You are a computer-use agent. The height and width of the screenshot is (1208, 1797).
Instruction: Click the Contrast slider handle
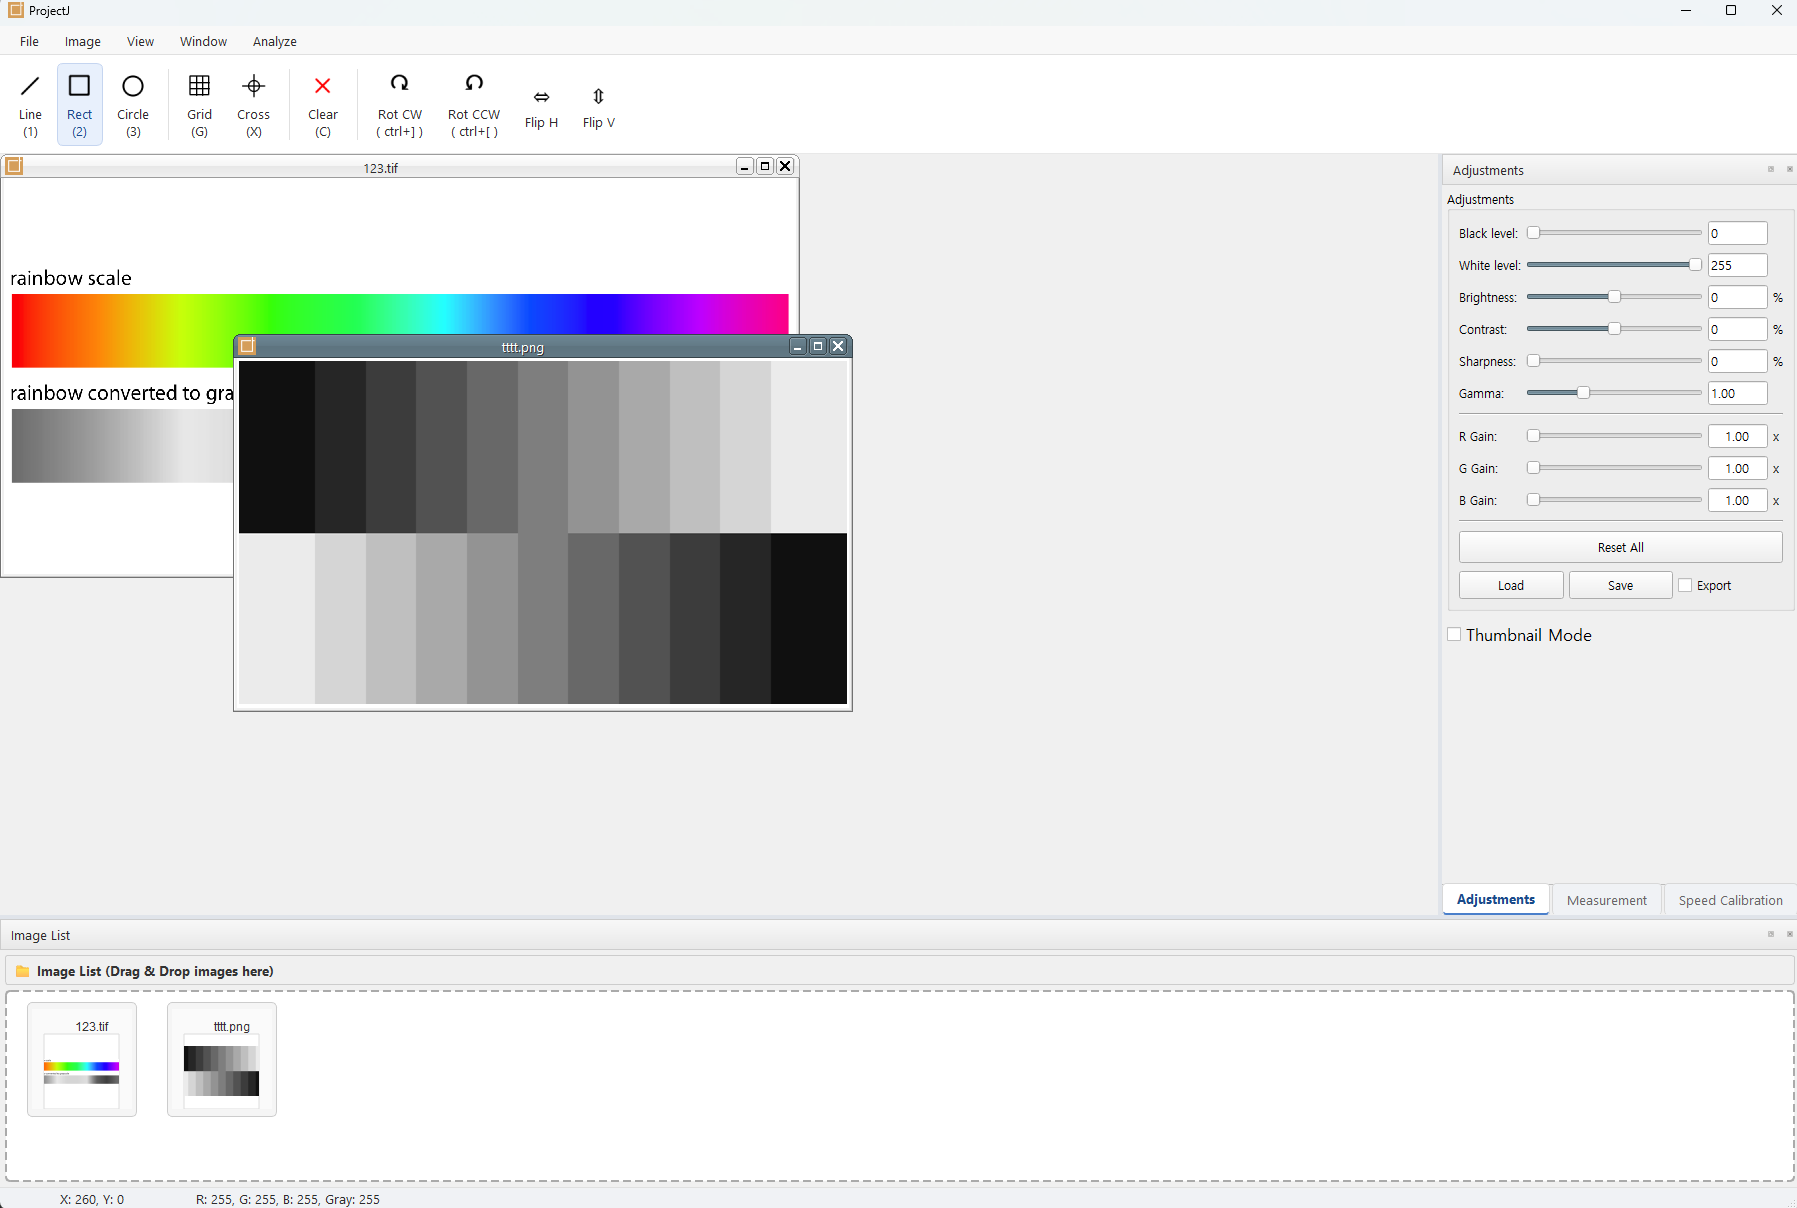tap(1614, 329)
